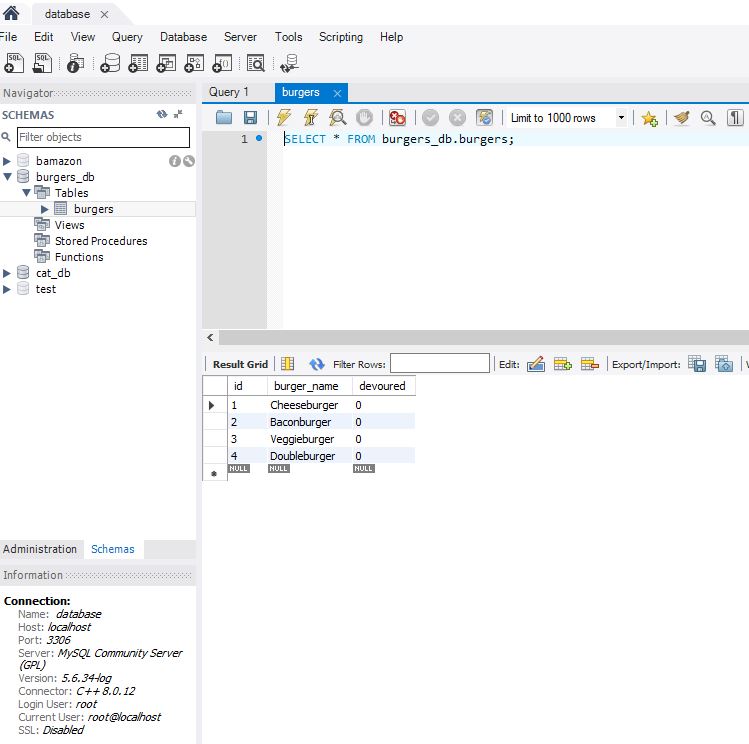Create new function toolbar icon
This screenshot has width=749, height=744.
pos(223,63)
